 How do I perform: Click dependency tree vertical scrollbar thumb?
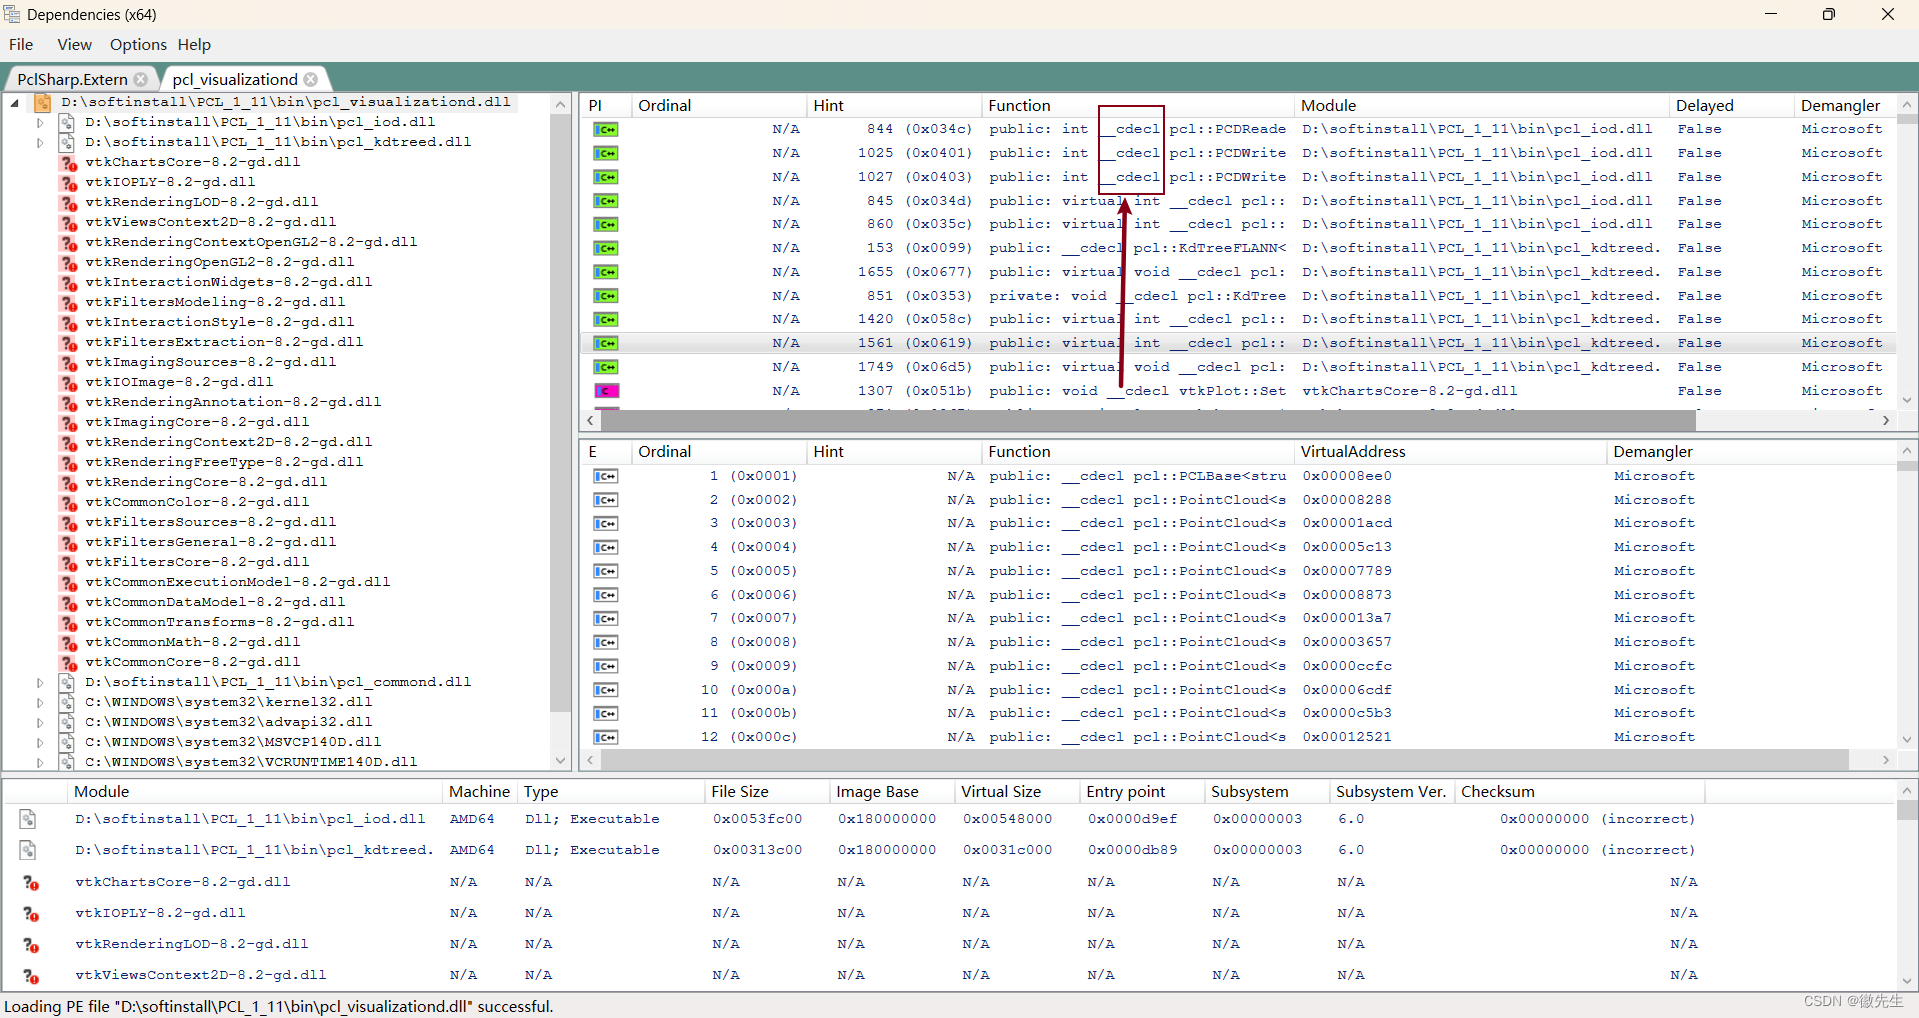[x=560, y=414]
